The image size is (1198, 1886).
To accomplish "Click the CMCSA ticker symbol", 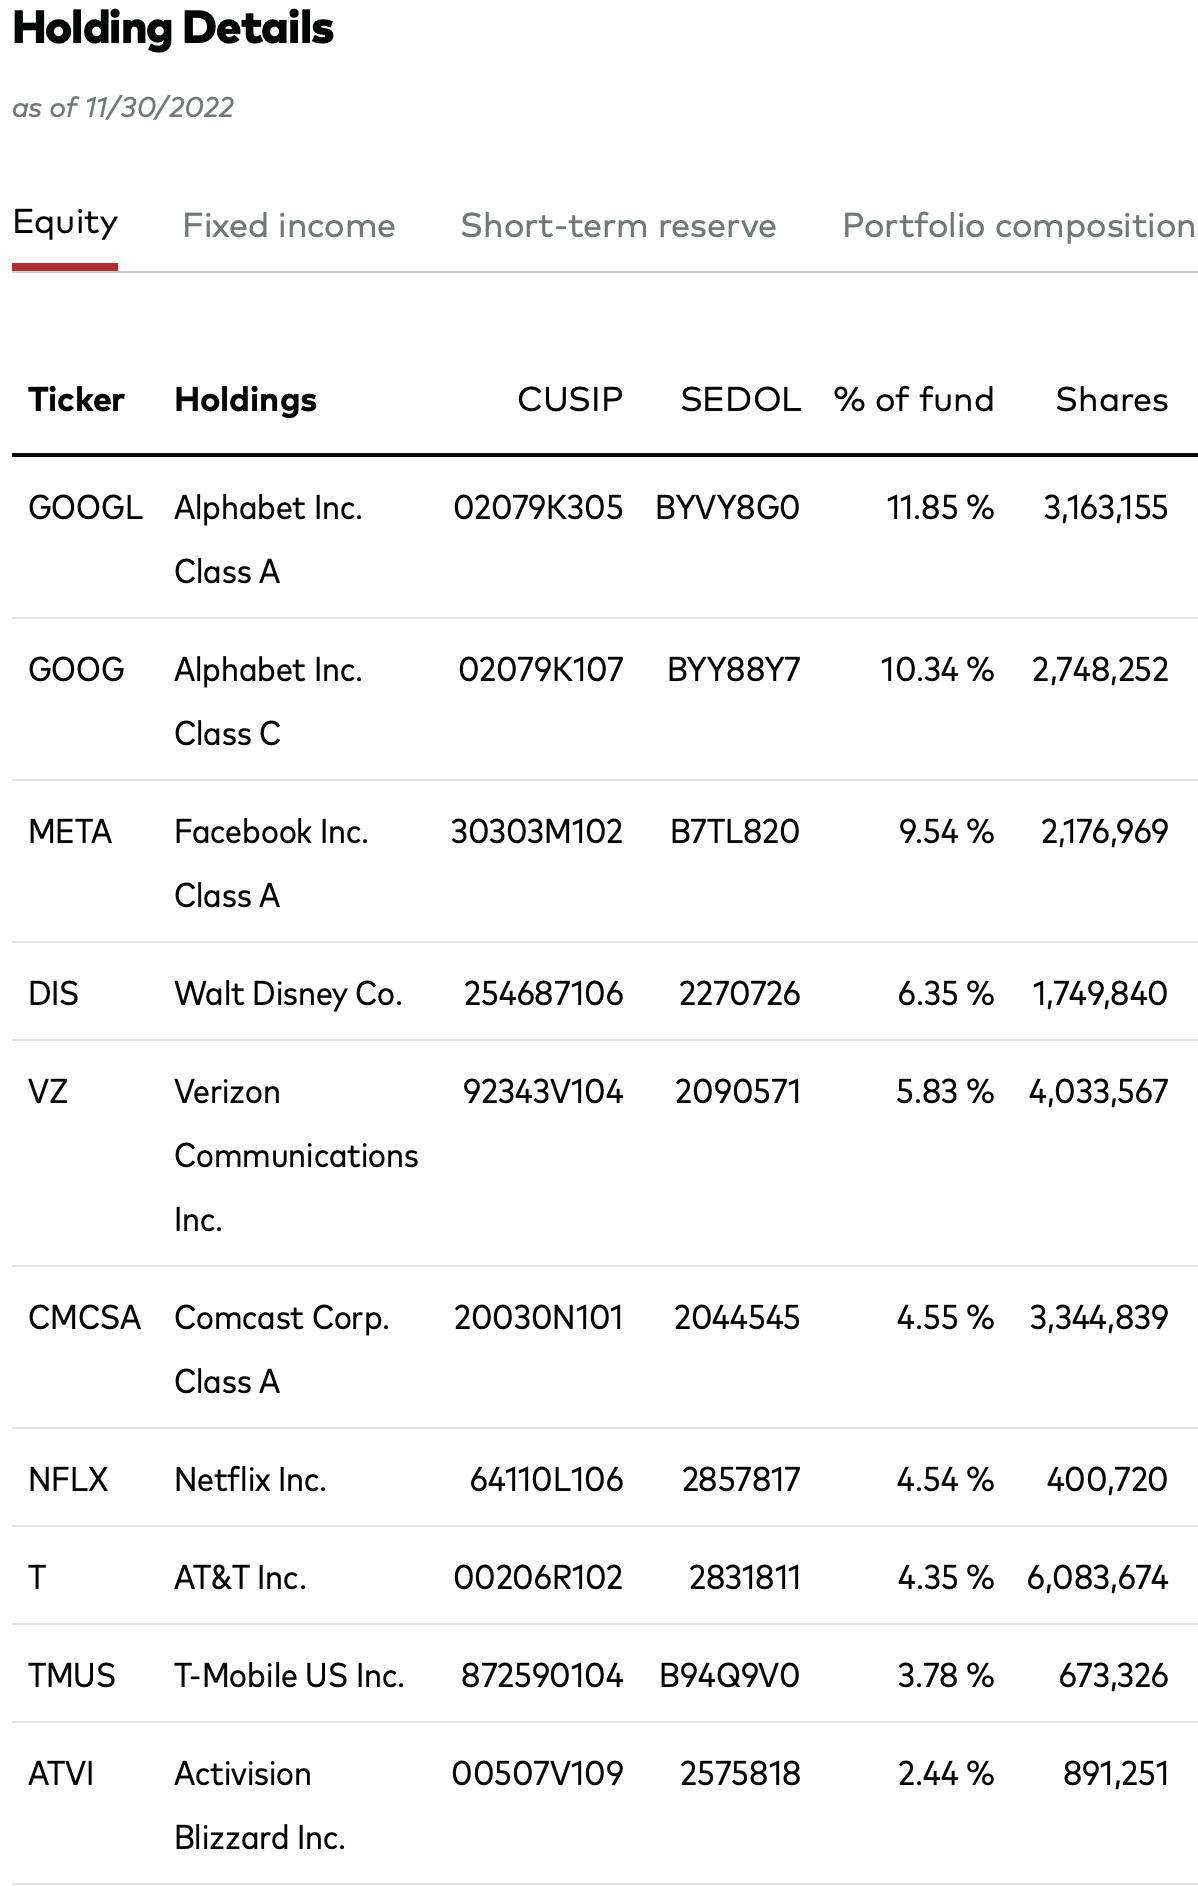I will point(84,1317).
